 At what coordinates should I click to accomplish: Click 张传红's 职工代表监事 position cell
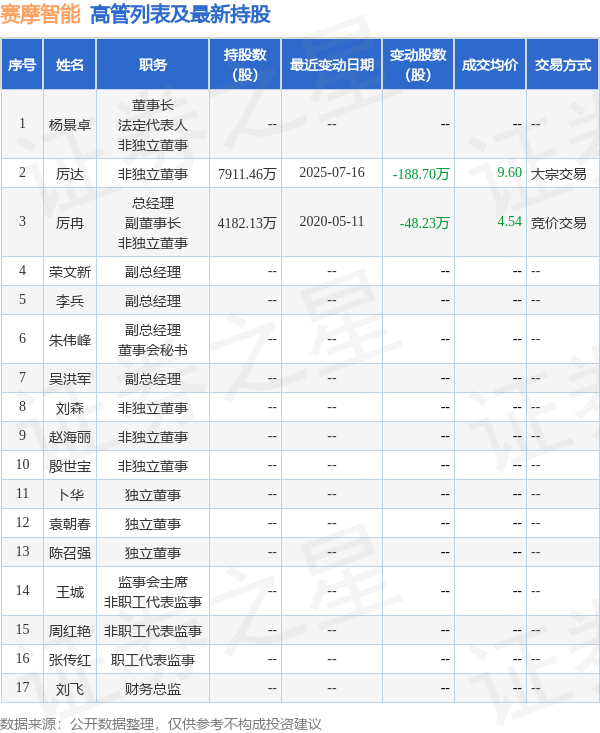point(152,660)
